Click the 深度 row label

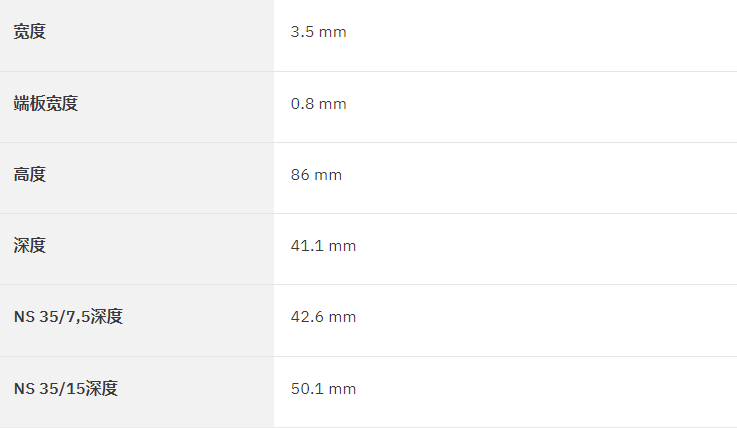click(x=30, y=246)
